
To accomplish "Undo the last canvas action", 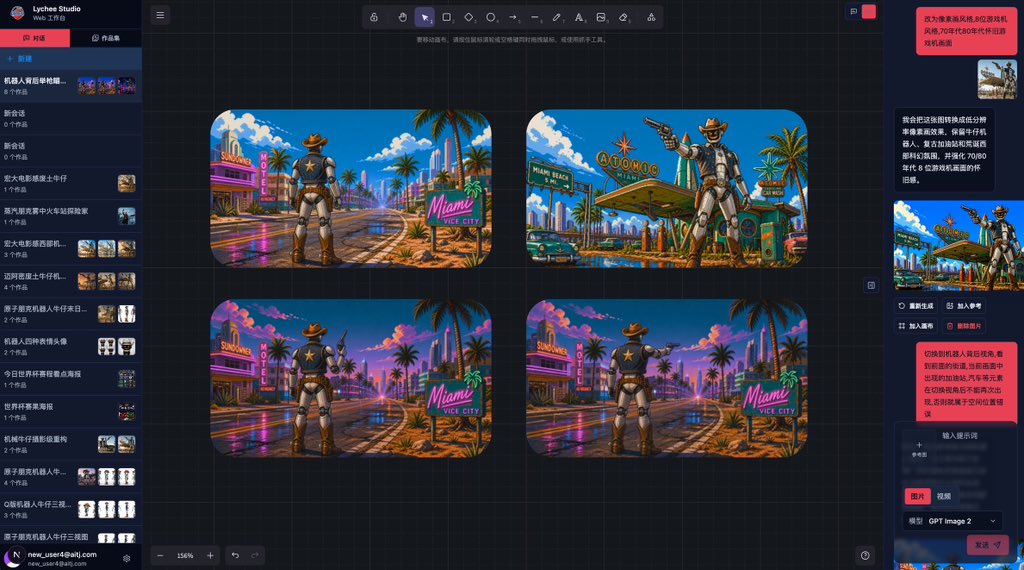I will [x=235, y=556].
